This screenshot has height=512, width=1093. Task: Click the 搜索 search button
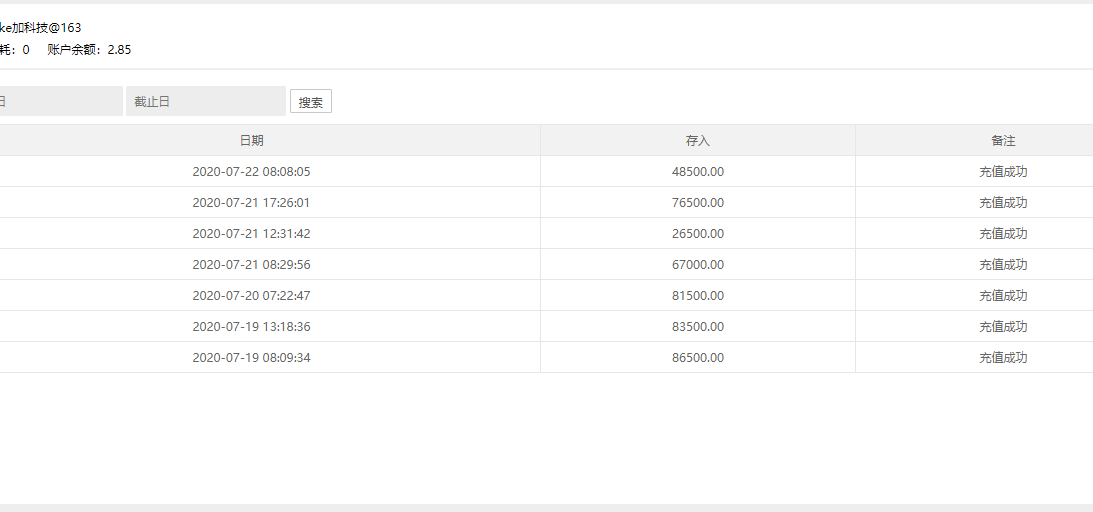(x=311, y=102)
